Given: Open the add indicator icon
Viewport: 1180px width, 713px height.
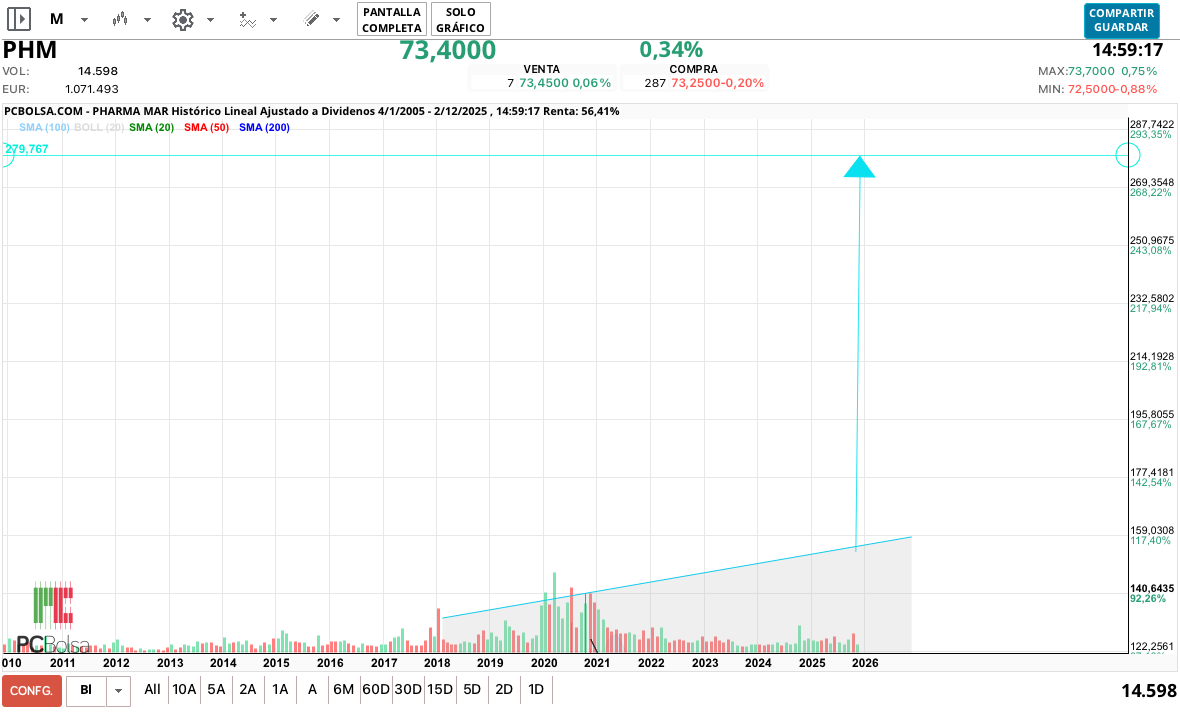Looking at the screenshot, I should tap(248, 19).
